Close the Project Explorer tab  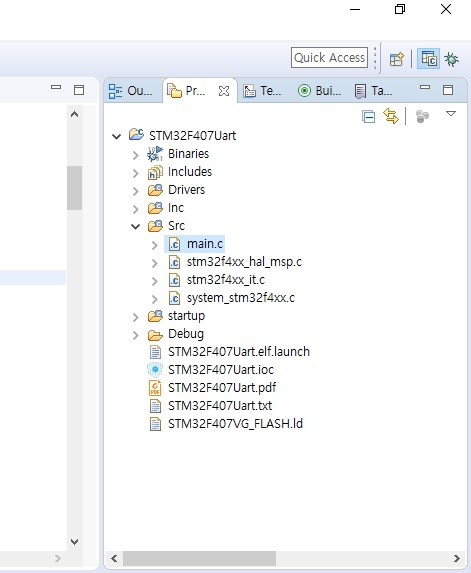point(224,91)
